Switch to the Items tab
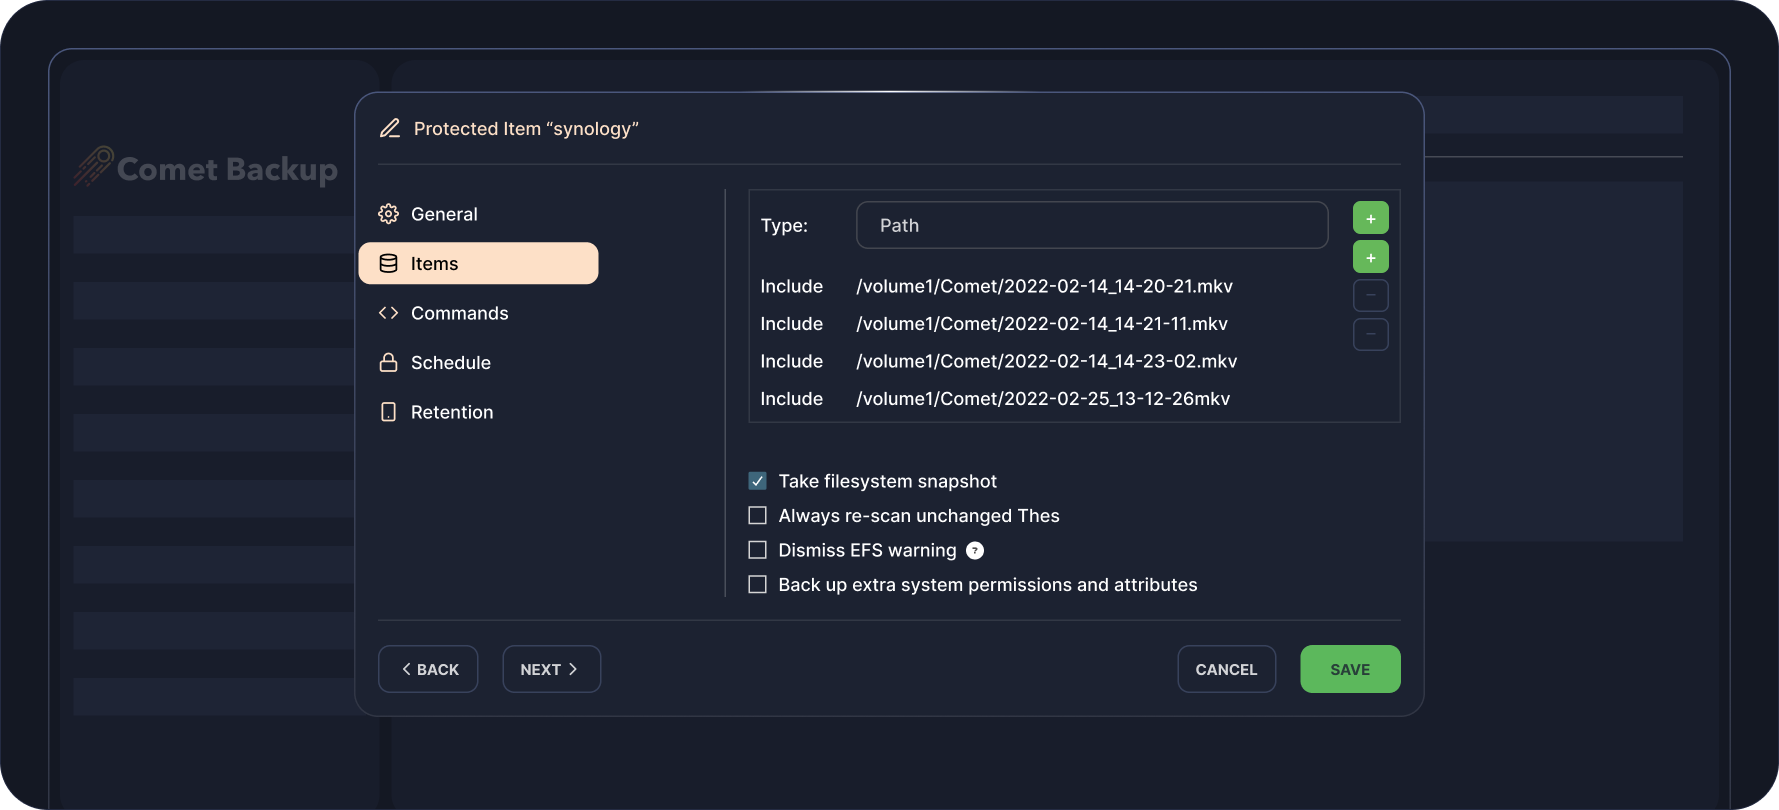 (x=478, y=264)
